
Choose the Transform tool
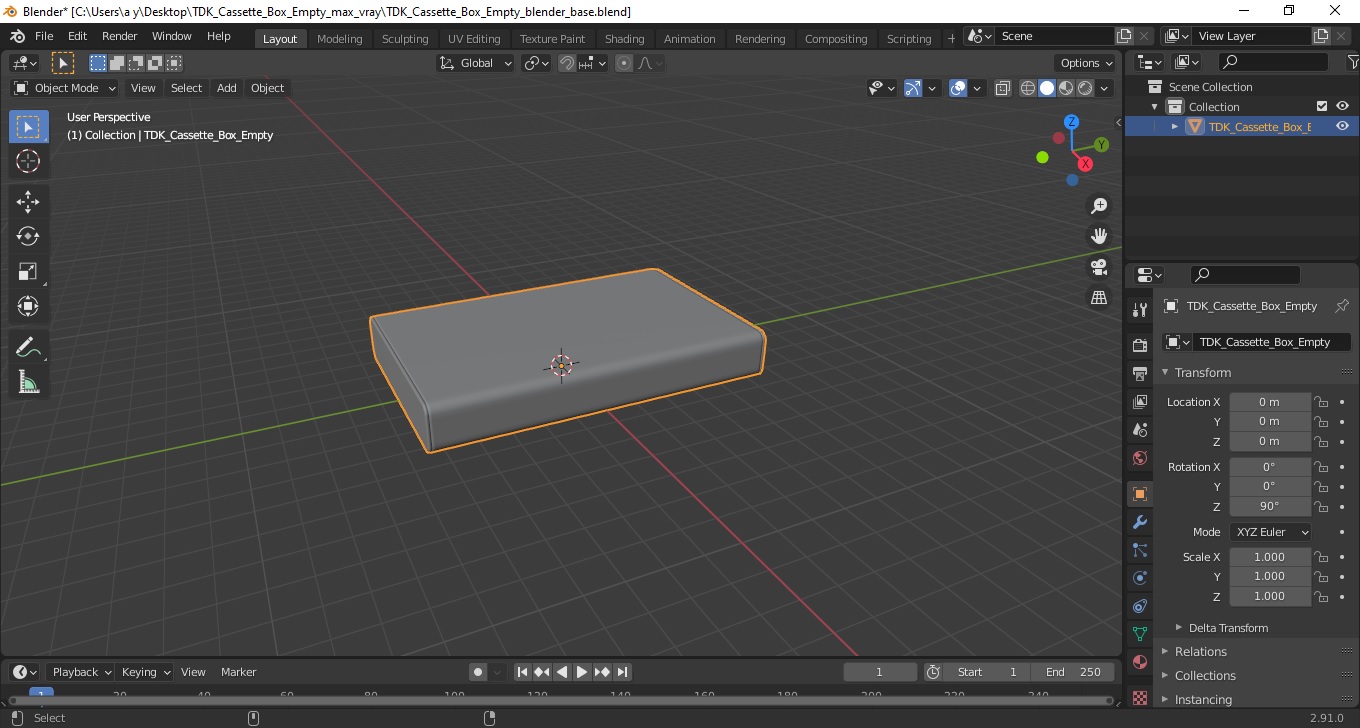(x=28, y=306)
